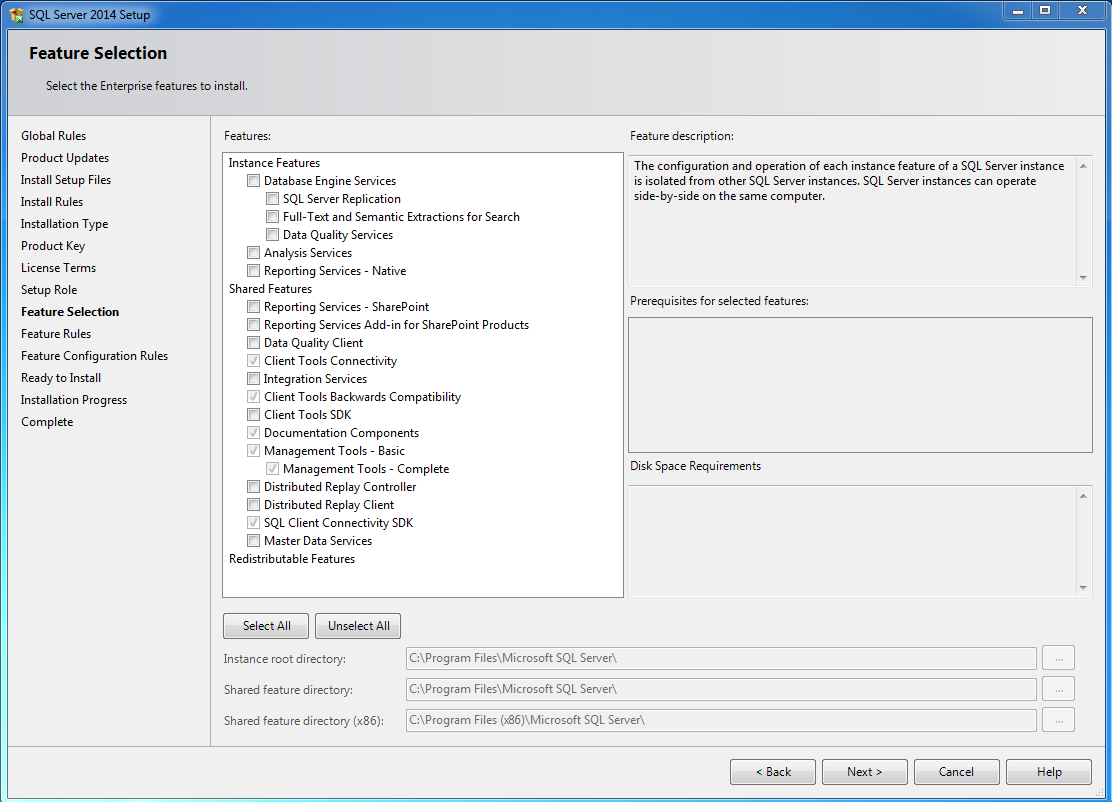1112x802 pixels.
Task: Click the Instance root directory path field
Action: click(x=720, y=658)
